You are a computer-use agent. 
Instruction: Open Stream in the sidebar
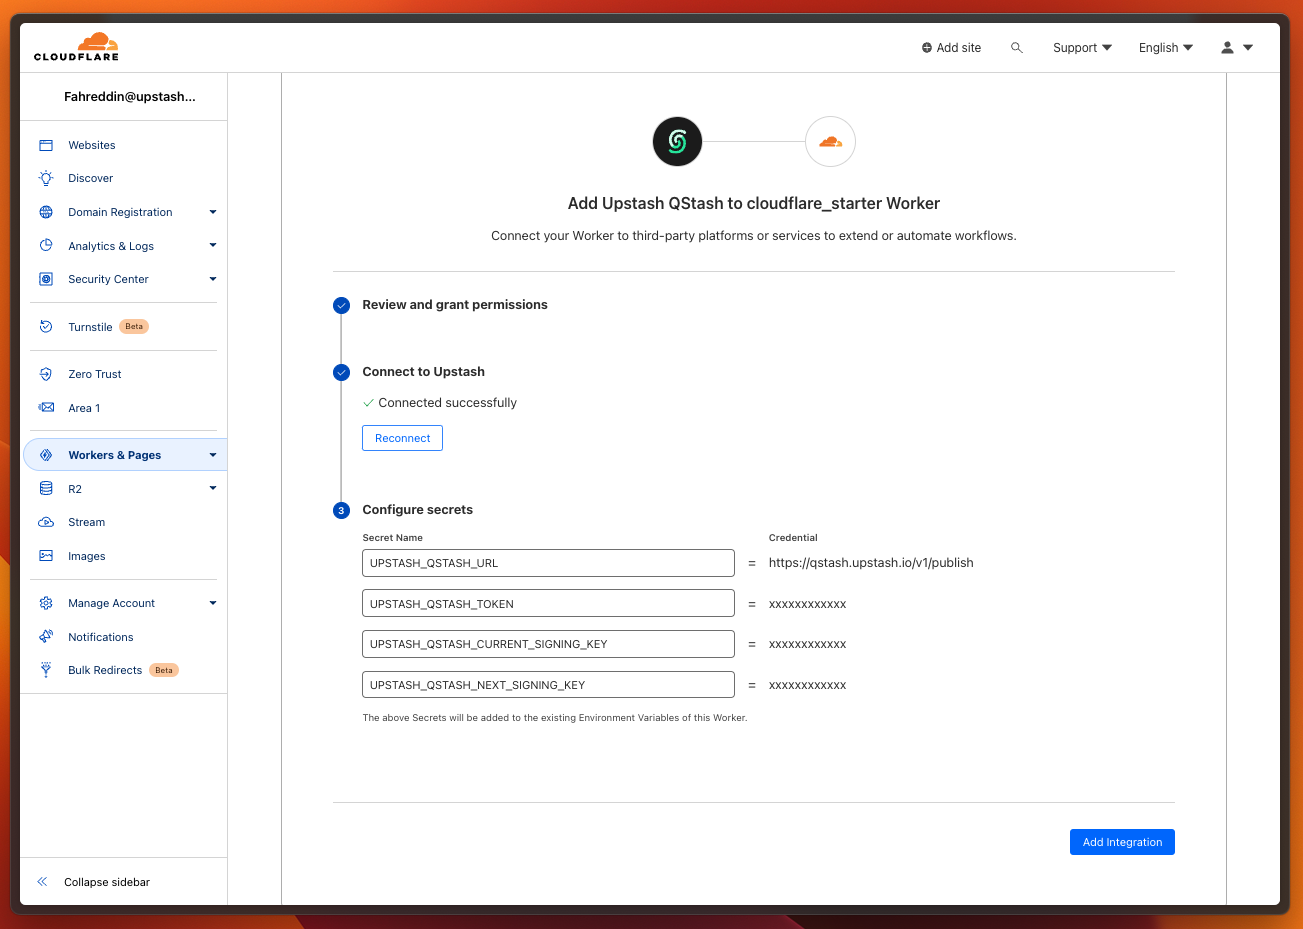pos(87,522)
